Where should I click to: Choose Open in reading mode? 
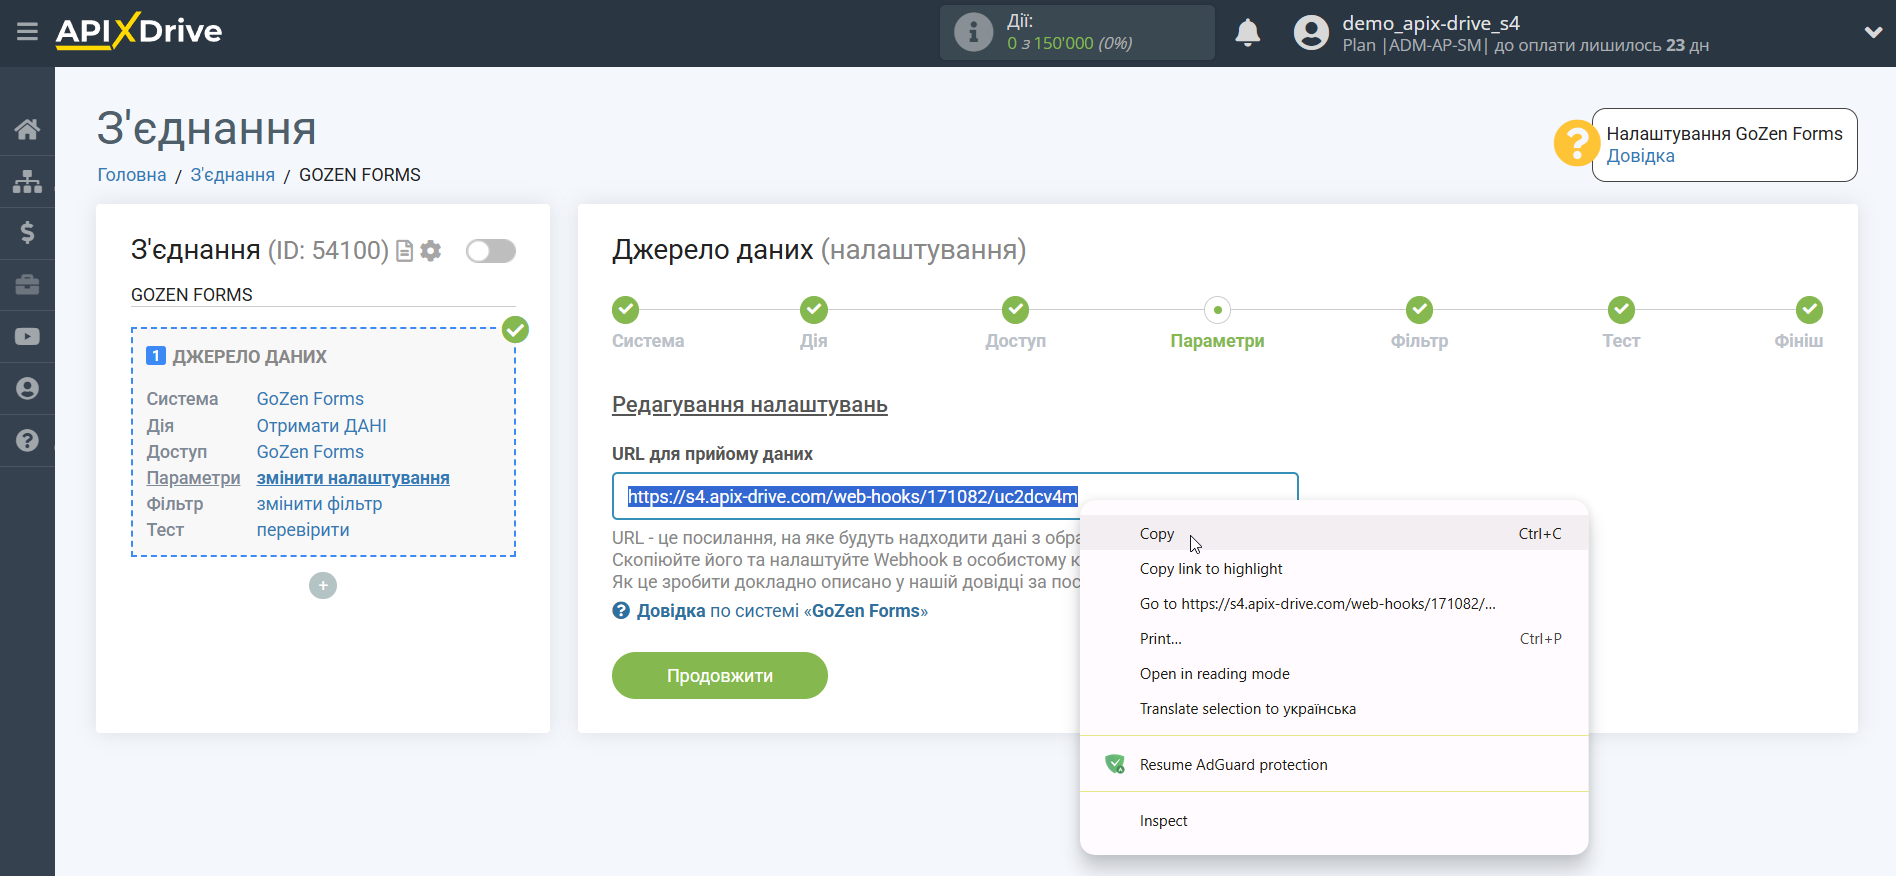pos(1334,674)
